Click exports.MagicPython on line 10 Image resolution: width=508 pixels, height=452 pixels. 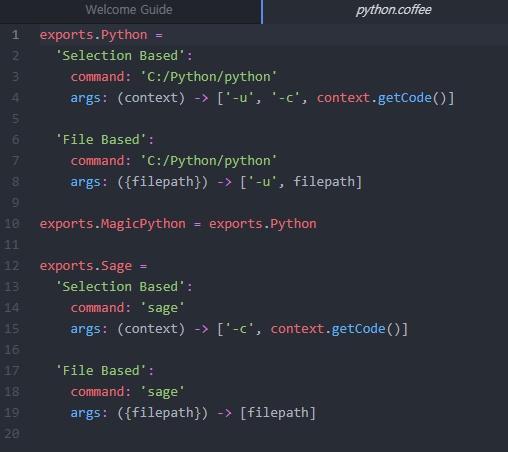113,224
